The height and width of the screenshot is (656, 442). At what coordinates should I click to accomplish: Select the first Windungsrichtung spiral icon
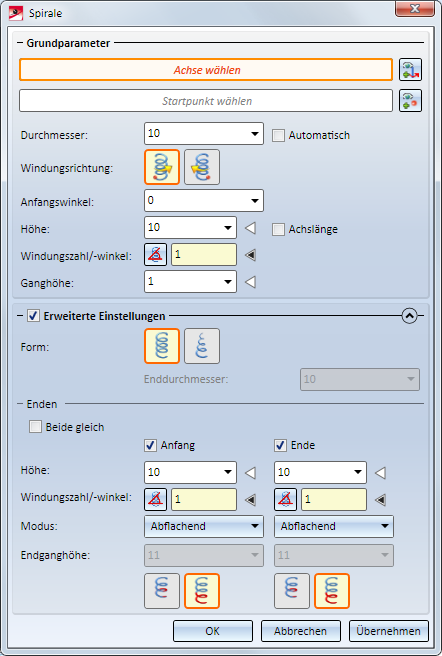pos(162,167)
